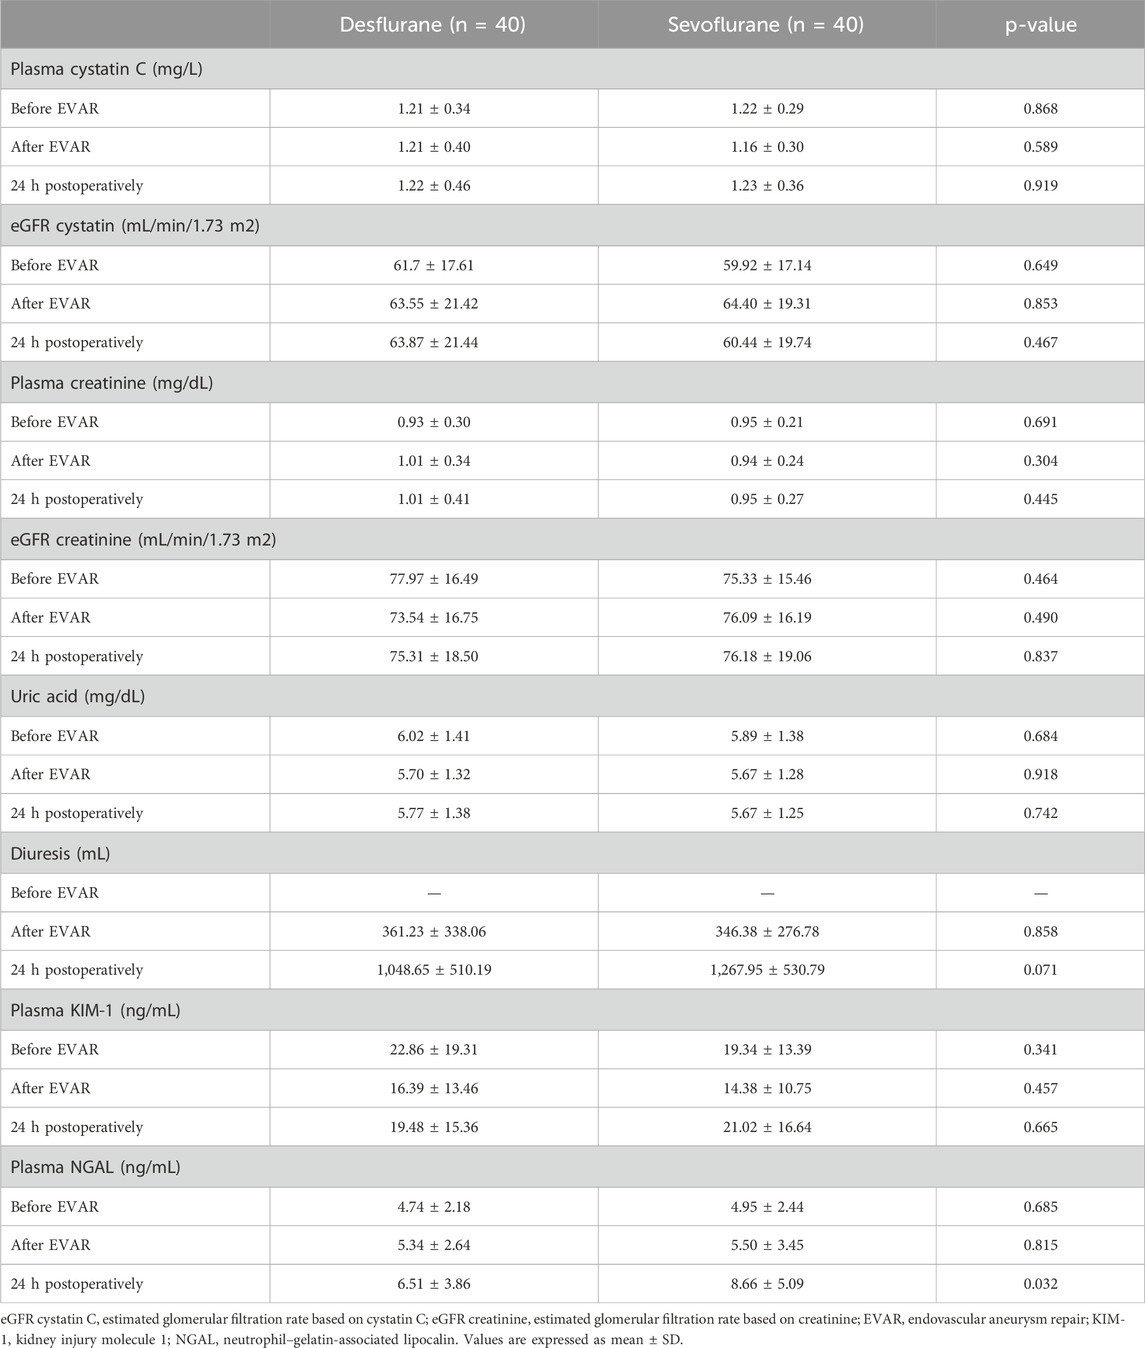
Task: Select the cell reading 22.86 ± 19.31
Action: tap(433, 1050)
